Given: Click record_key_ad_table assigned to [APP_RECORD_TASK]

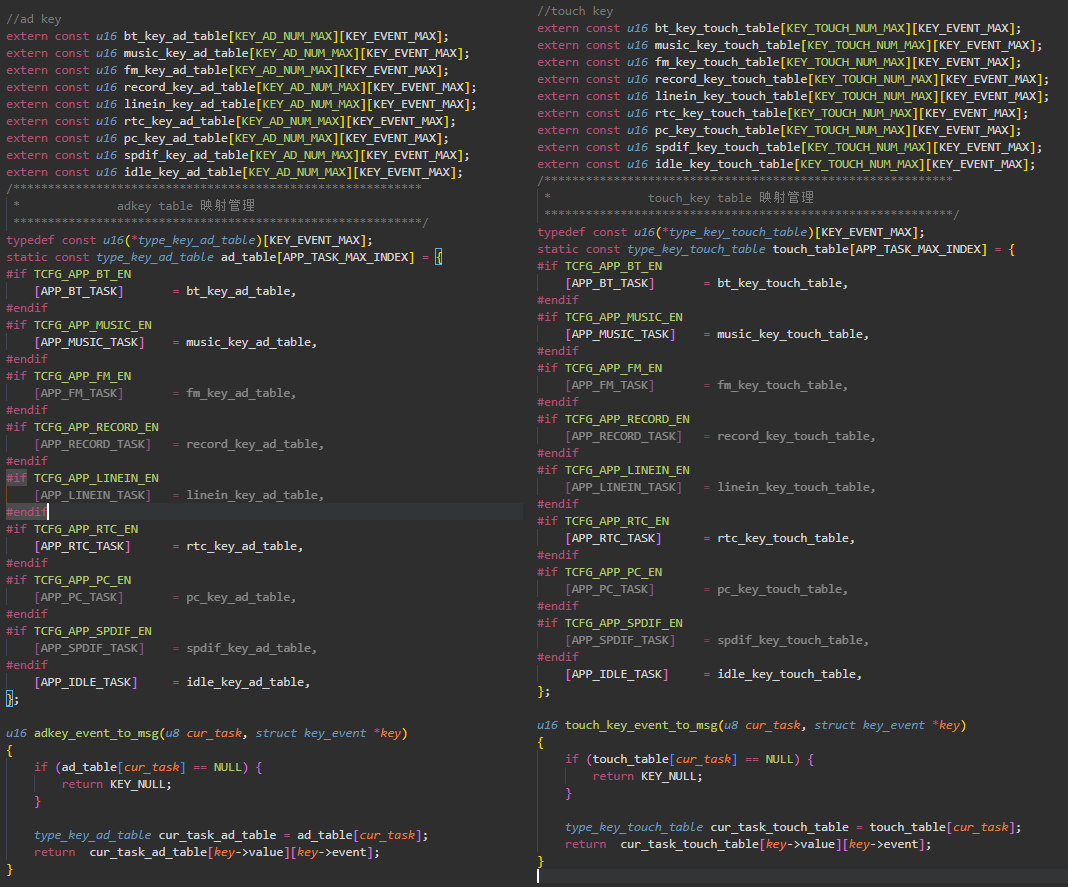Looking at the screenshot, I should pyautogui.click(x=252, y=444).
